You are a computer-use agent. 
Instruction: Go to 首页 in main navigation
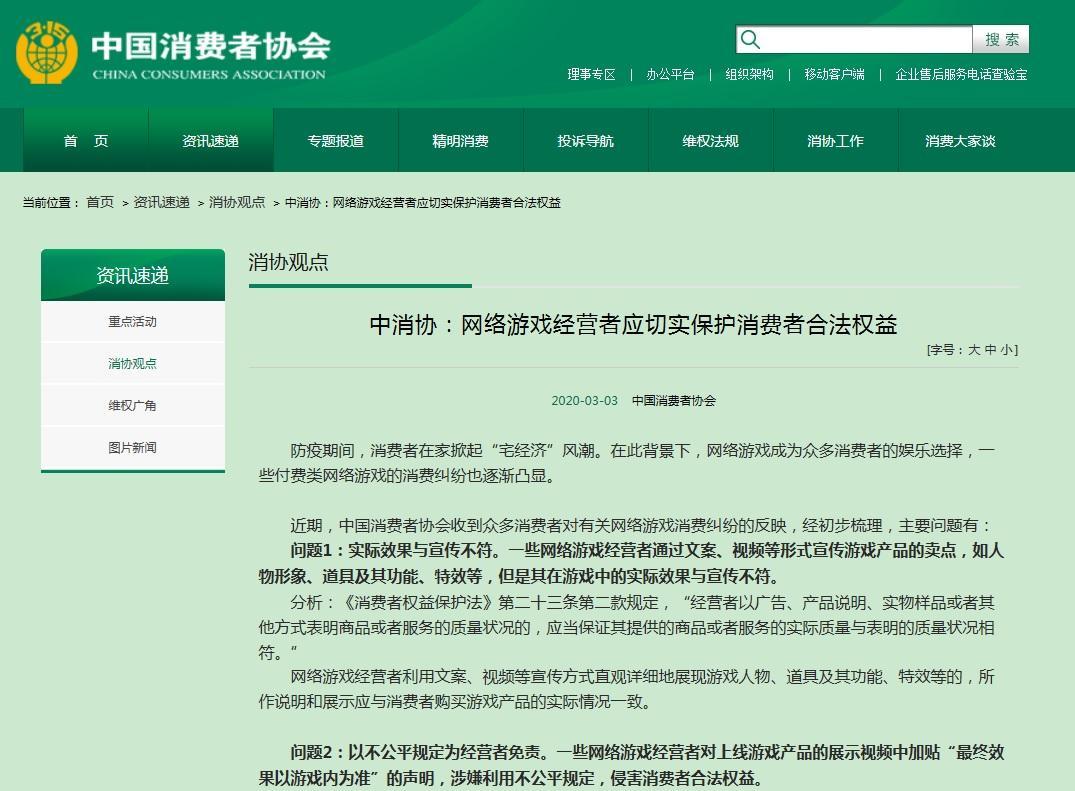pyautogui.click(x=86, y=141)
